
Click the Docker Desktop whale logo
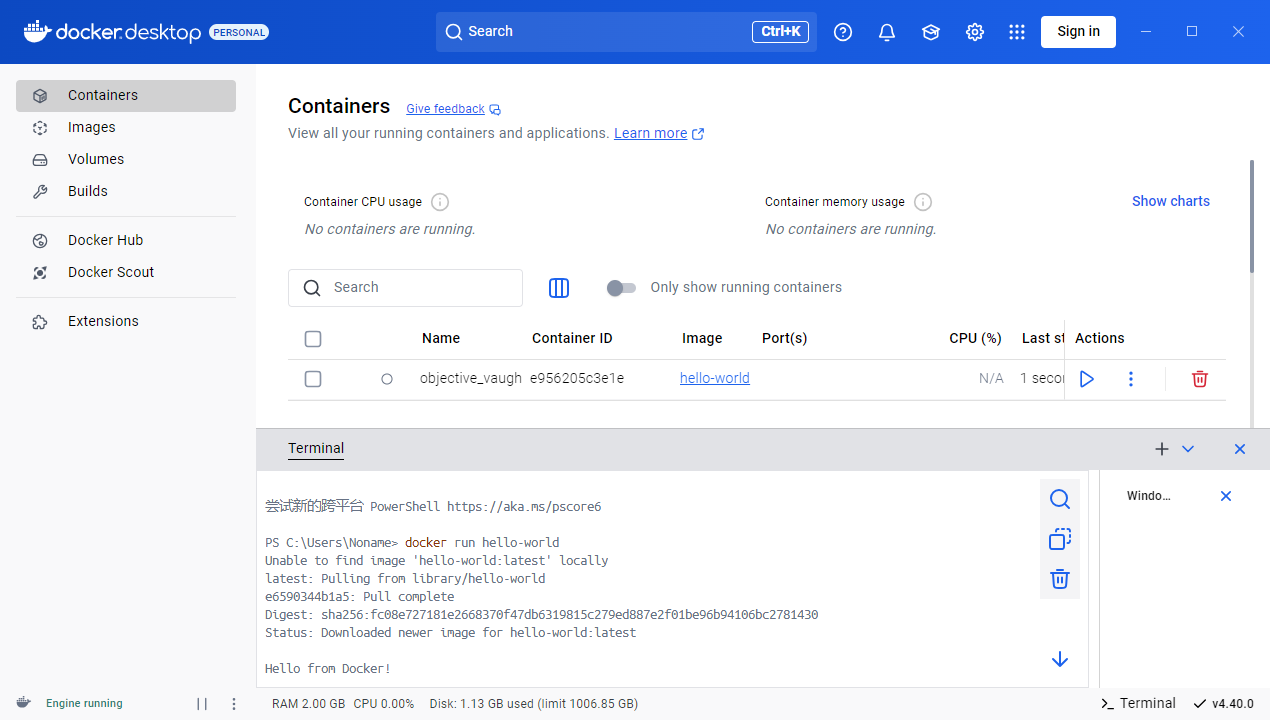coord(37,31)
